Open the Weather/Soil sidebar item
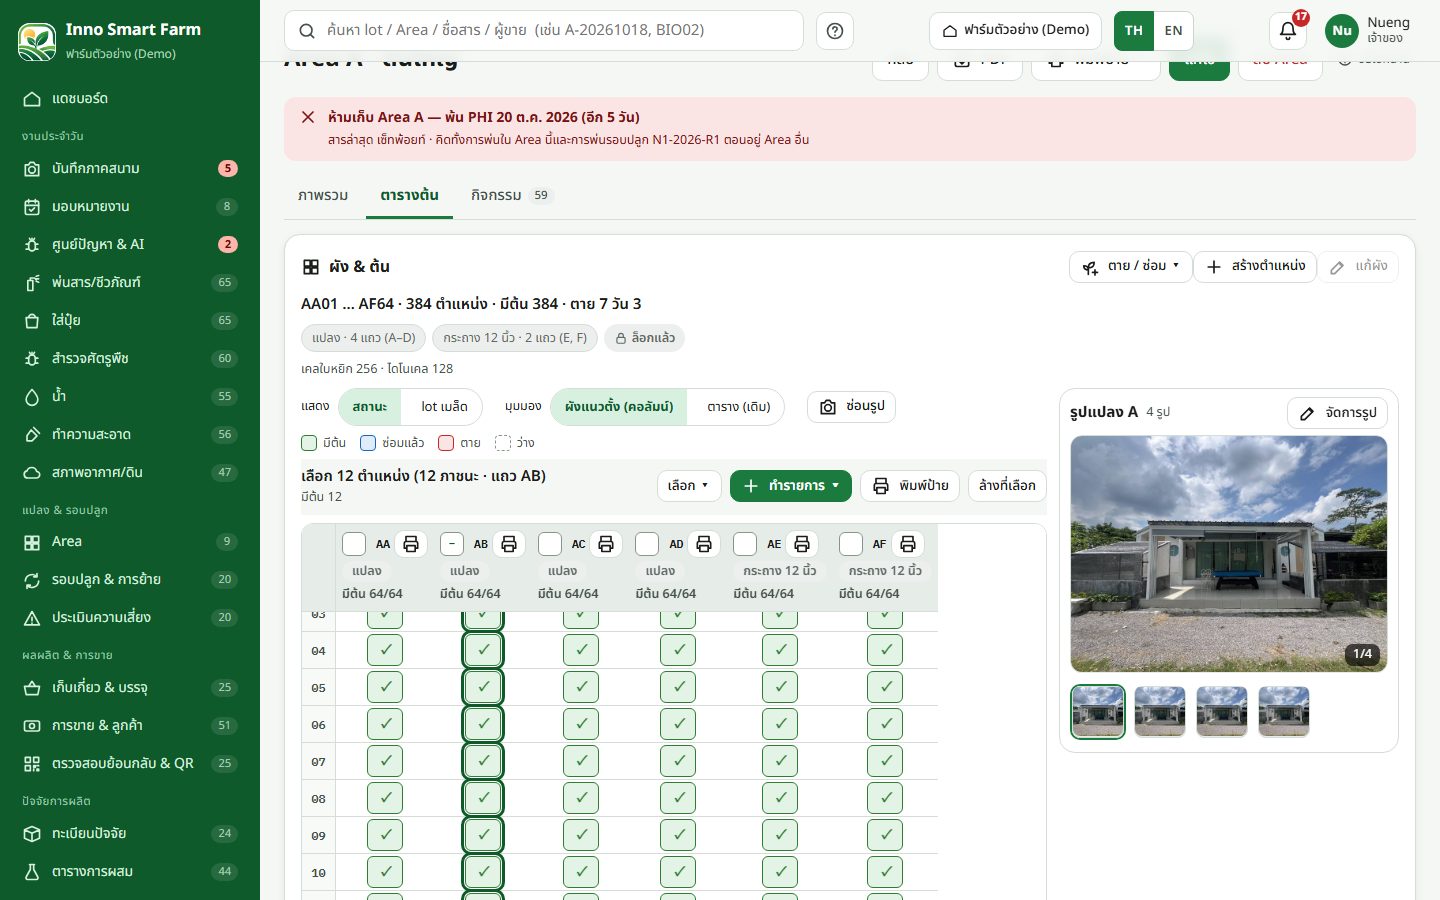 click(130, 472)
